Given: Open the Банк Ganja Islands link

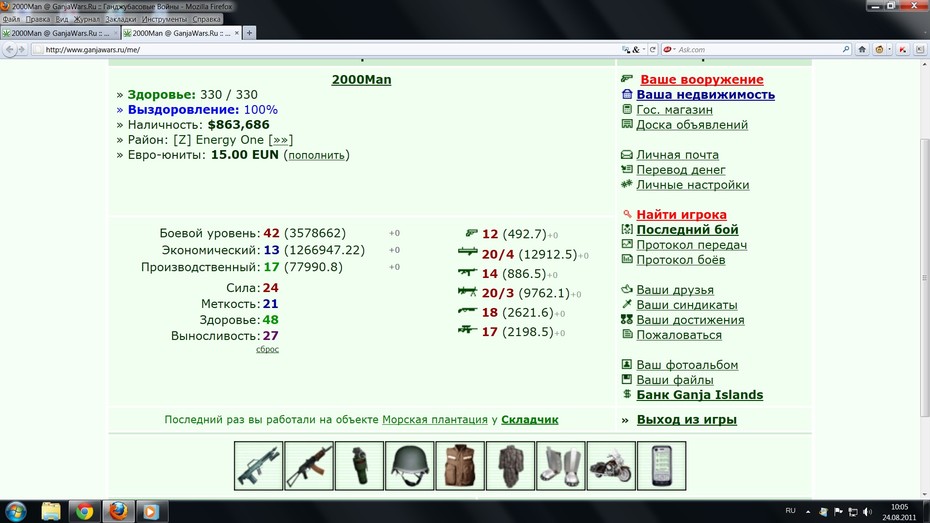Looking at the screenshot, I should click(x=699, y=395).
